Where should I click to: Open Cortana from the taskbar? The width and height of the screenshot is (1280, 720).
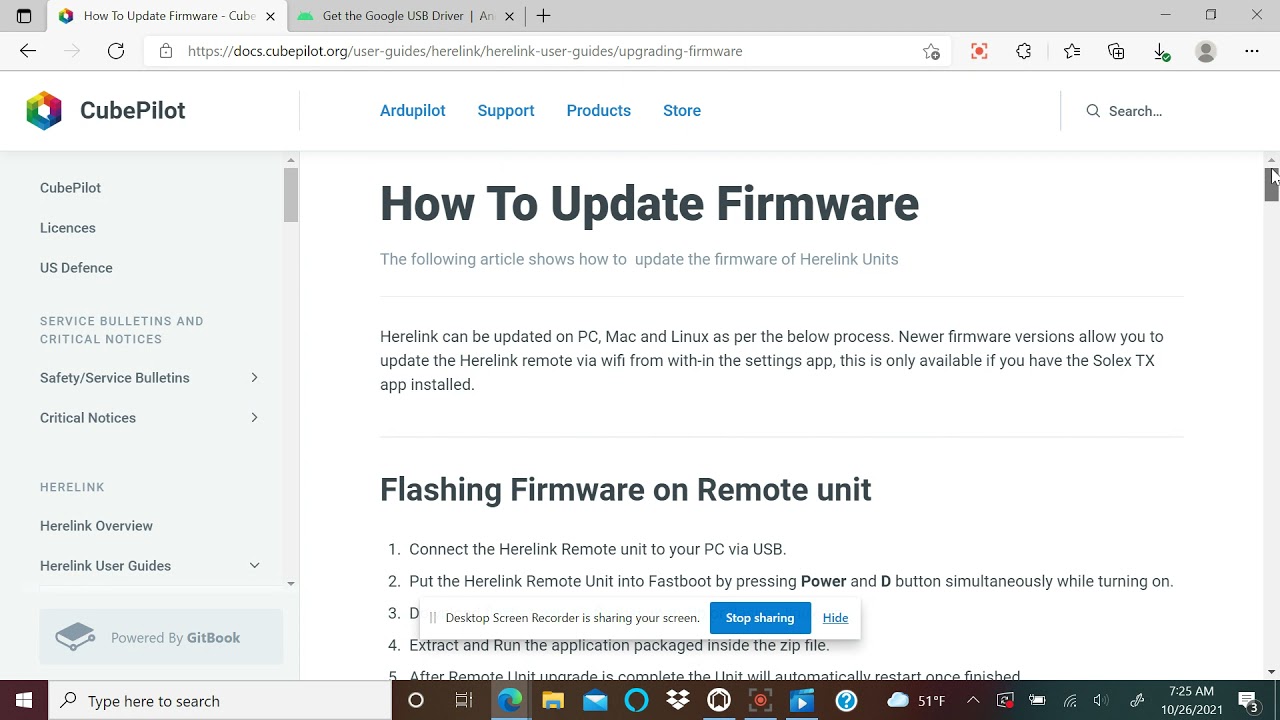point(416,701)
